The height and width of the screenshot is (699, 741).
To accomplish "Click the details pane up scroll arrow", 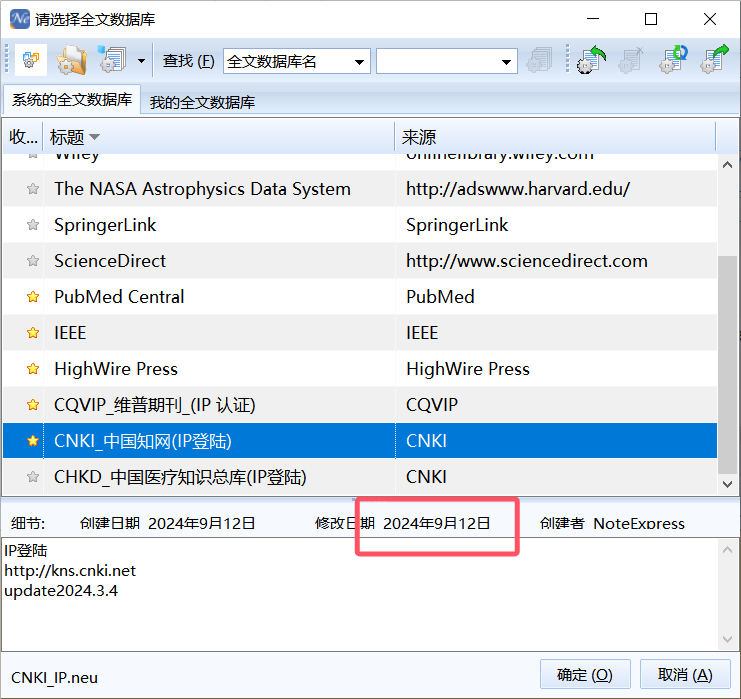I will click(x=727, y=550).
